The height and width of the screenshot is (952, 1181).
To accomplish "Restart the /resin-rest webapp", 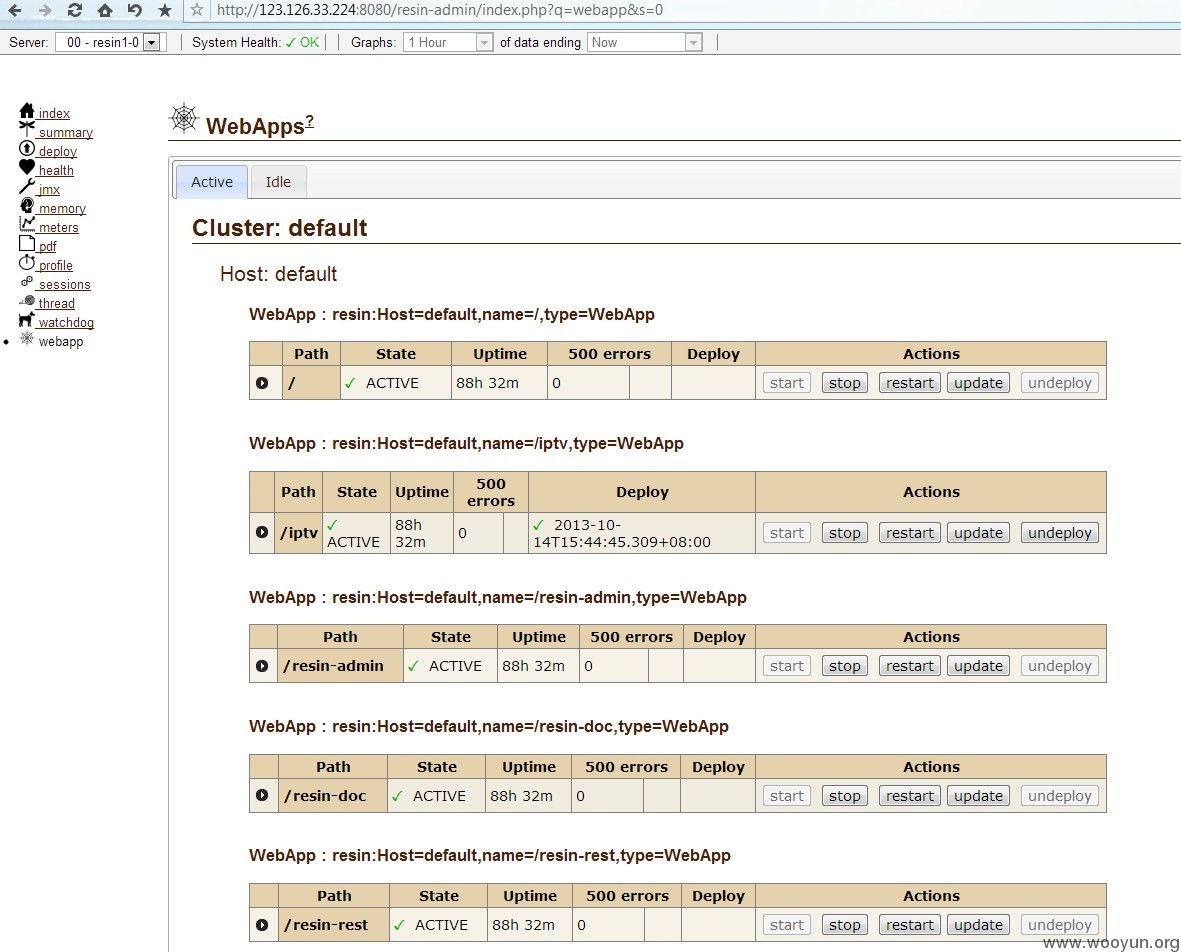I will pos(909,924).
